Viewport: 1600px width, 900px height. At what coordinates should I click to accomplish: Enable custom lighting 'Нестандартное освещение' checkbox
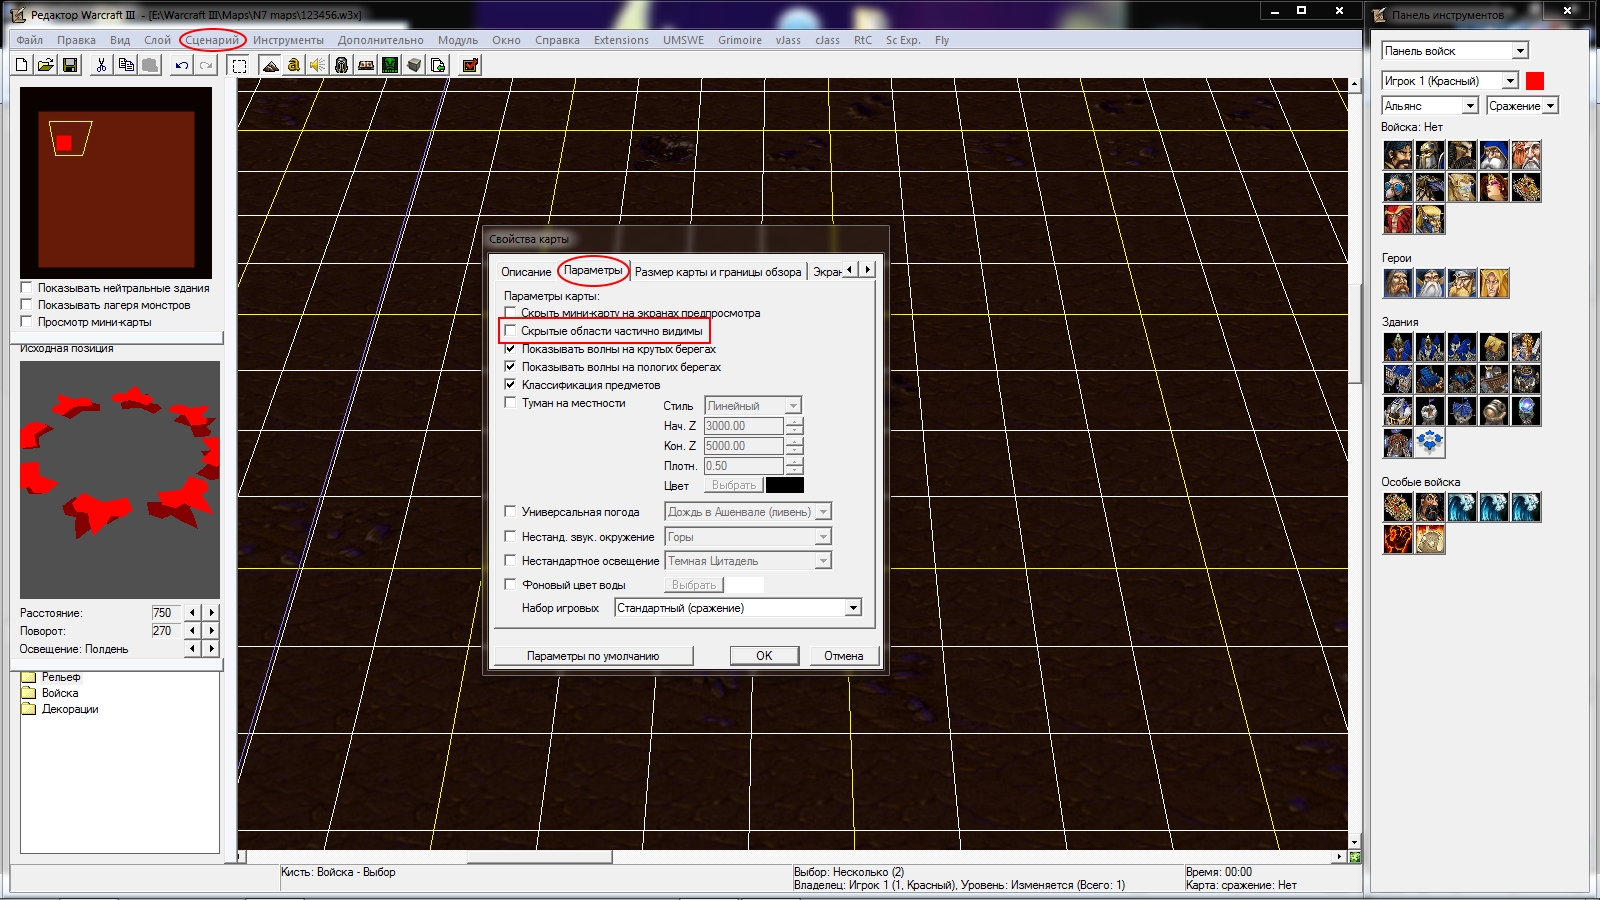click(510, 561)
